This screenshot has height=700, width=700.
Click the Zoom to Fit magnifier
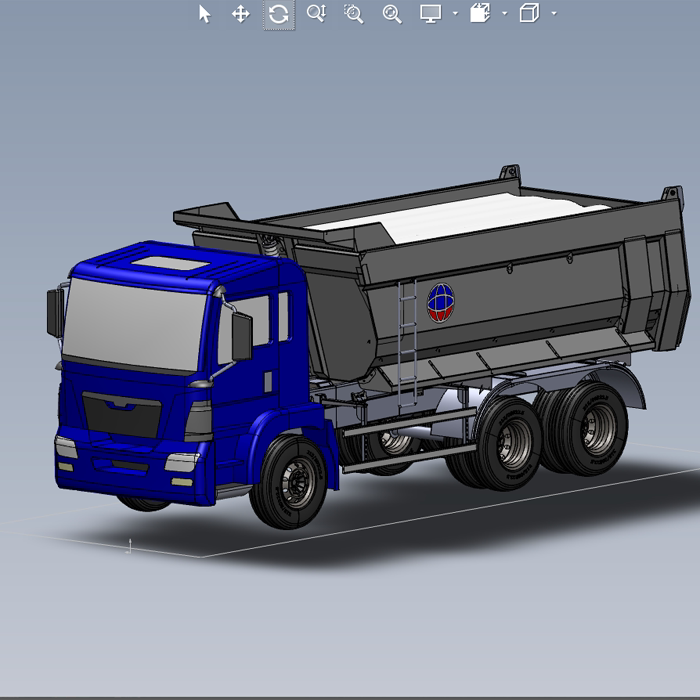[392, 14]
